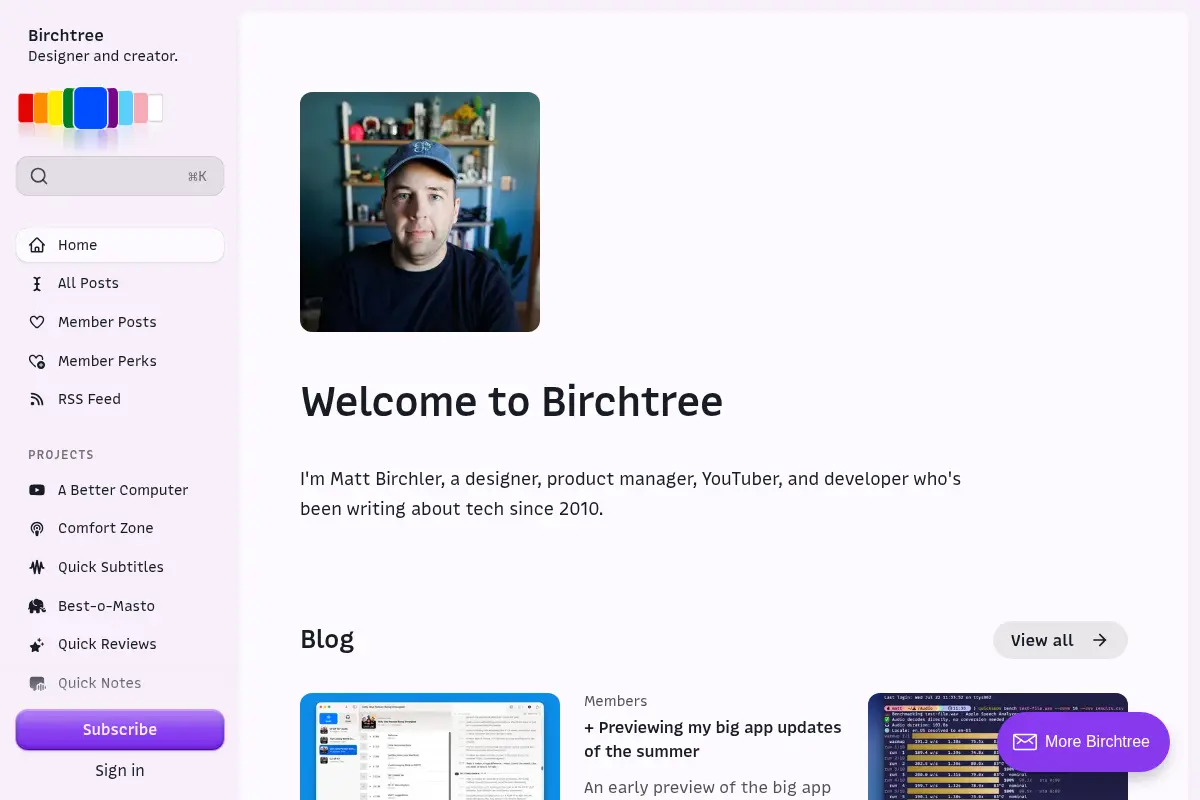This screenshot has height=800, width=1200.
Task: Select the pink color swatch
Action: pos(140,108)
